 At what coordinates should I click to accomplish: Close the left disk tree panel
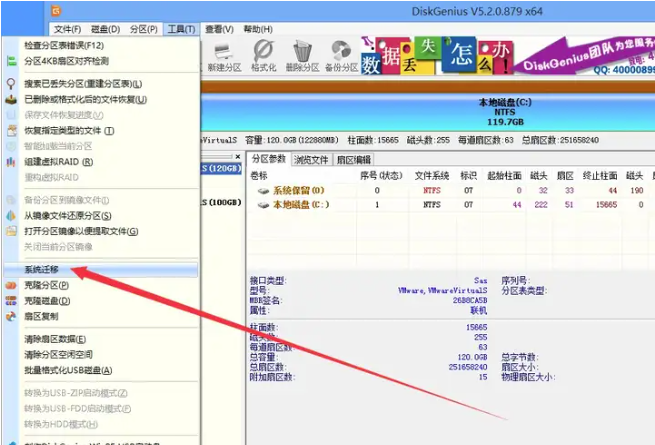coord(238,157)
